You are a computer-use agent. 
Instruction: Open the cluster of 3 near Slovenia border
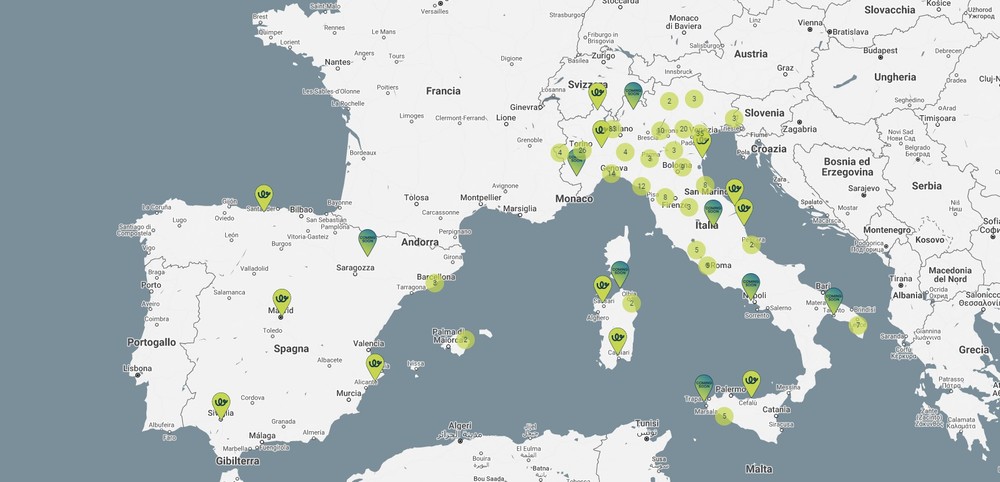point(734,118)
